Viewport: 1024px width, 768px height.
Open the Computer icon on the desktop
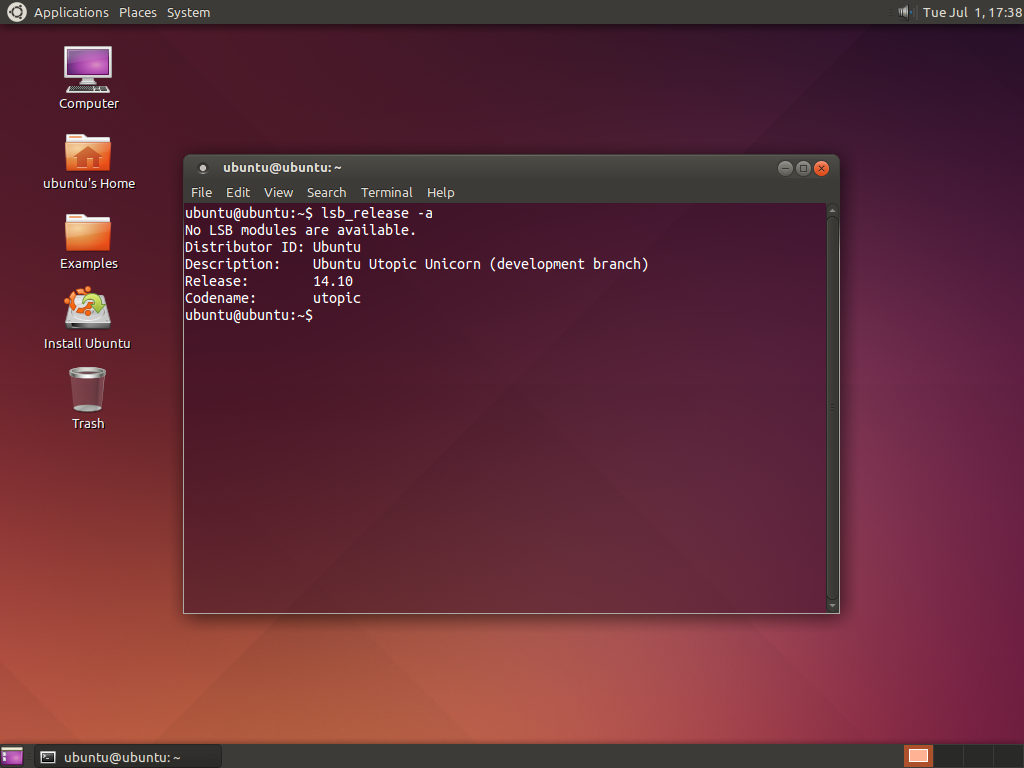pos(88,70)
